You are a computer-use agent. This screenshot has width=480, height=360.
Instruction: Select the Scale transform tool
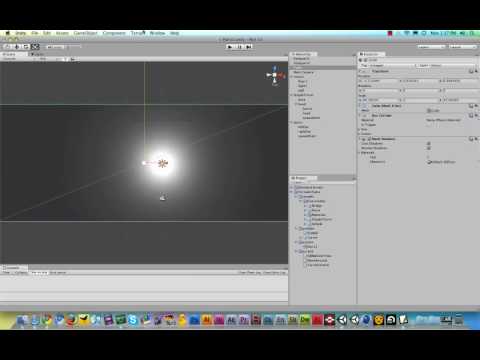click(35, 47)
